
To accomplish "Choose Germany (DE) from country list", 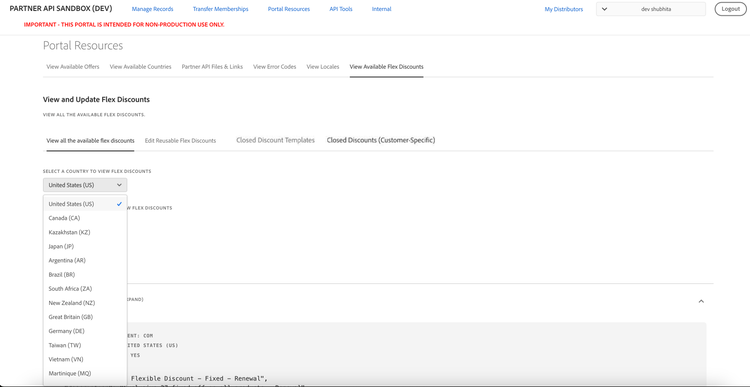I will tap(85, 331).
